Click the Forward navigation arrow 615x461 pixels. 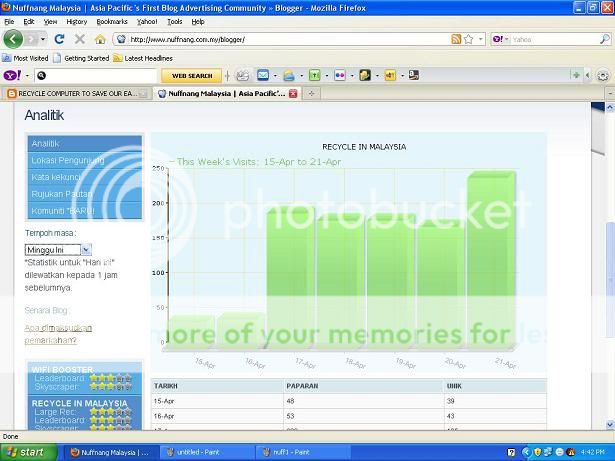coord(31,39)
